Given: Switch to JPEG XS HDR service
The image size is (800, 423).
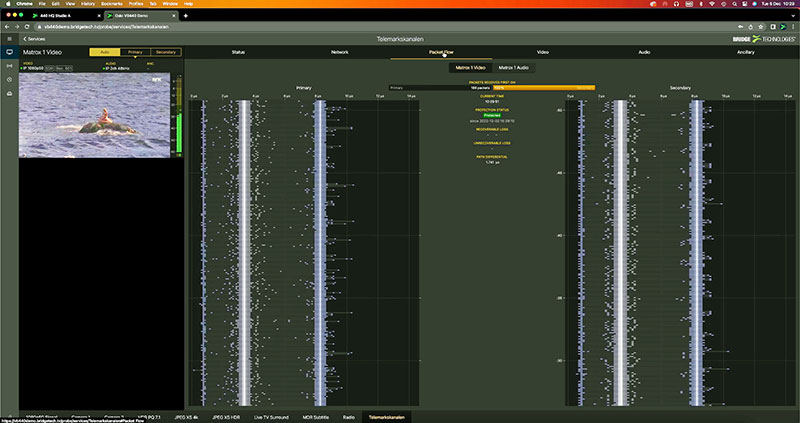Looking at the screenshot, I should [227, 417].
